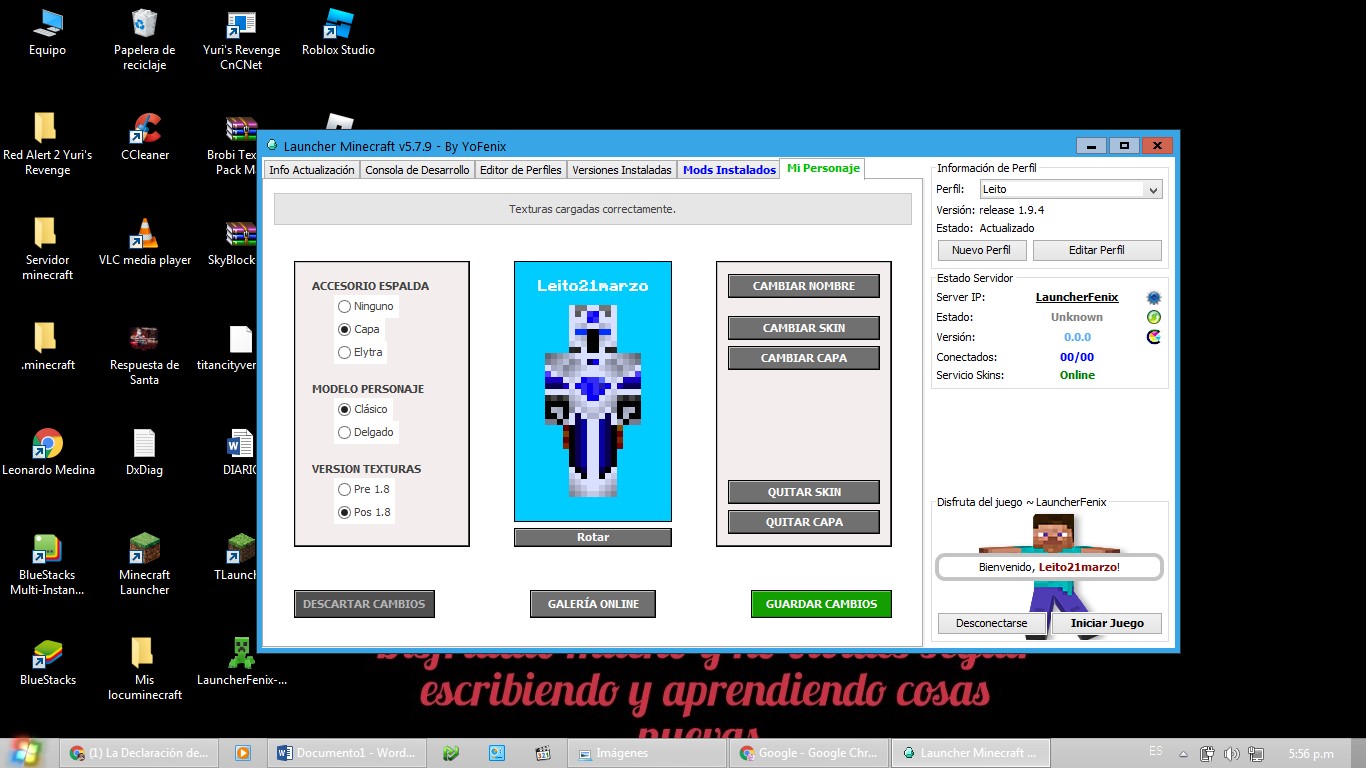Click the blue gear icon beside Server IP
The width and height of the screenshot is (1366, 768).
coord(1153,297)
